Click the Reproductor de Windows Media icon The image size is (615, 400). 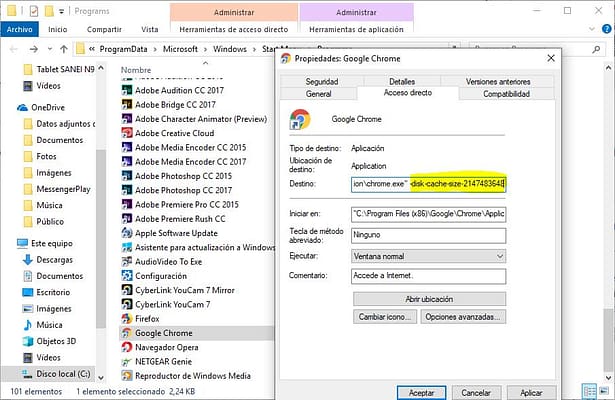click(x=127, y=376)
